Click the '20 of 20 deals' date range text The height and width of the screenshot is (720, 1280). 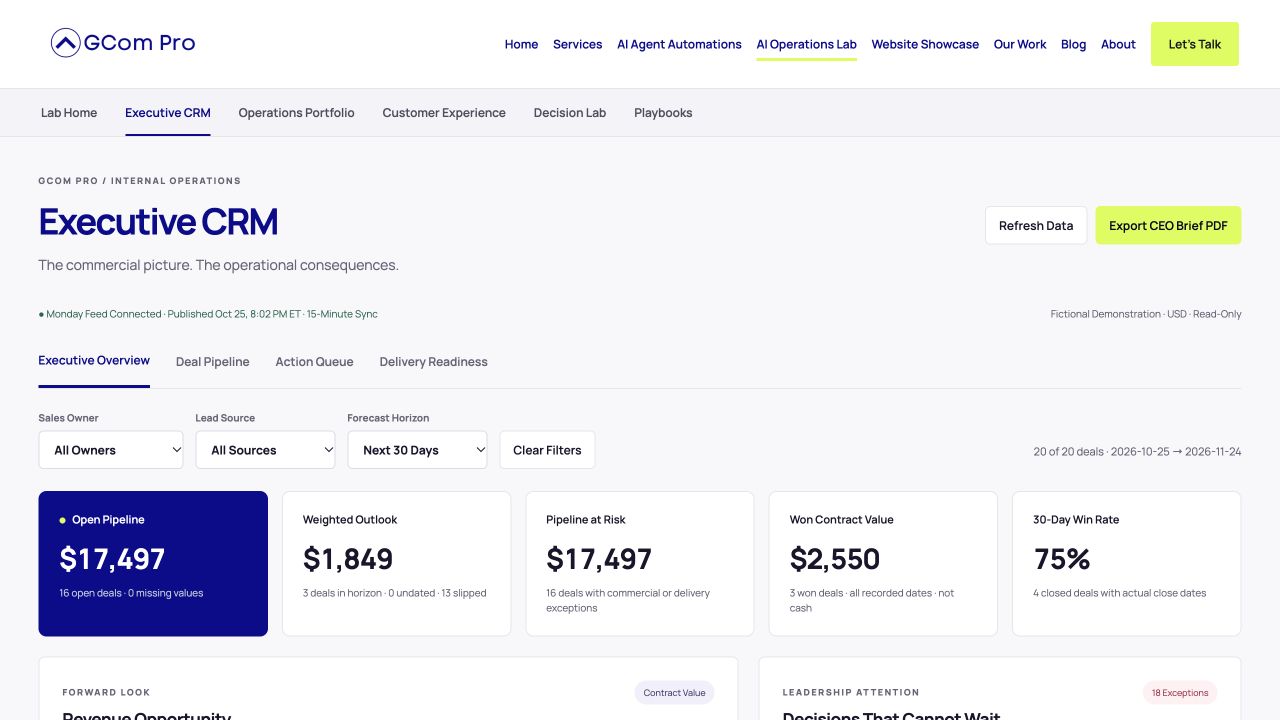(1138, 451)
